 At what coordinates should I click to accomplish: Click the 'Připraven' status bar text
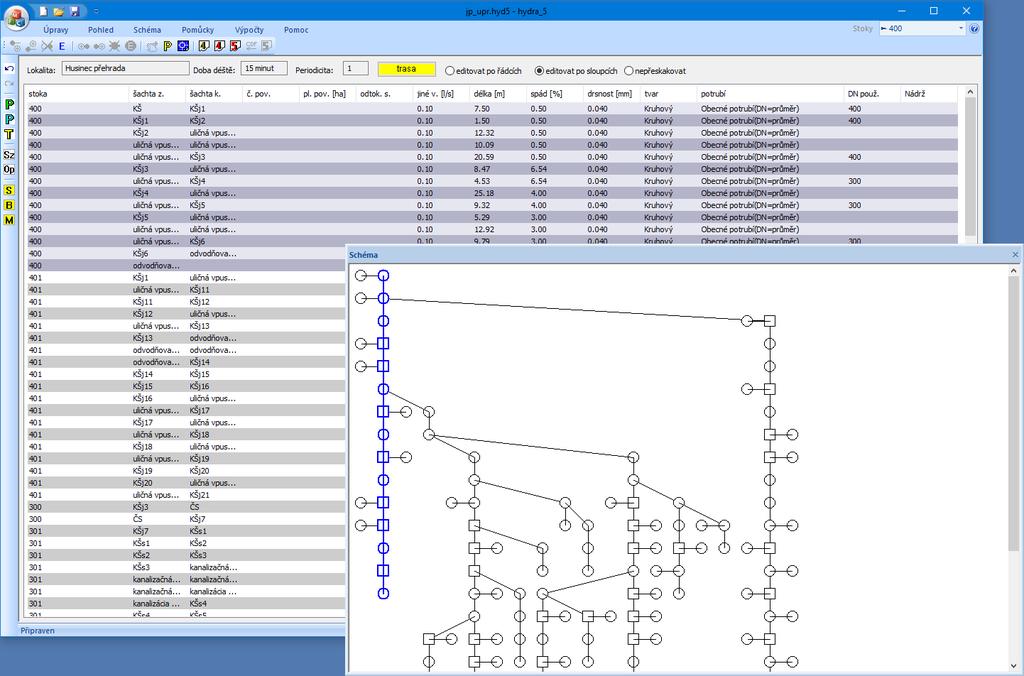click(x=38, y=631)
